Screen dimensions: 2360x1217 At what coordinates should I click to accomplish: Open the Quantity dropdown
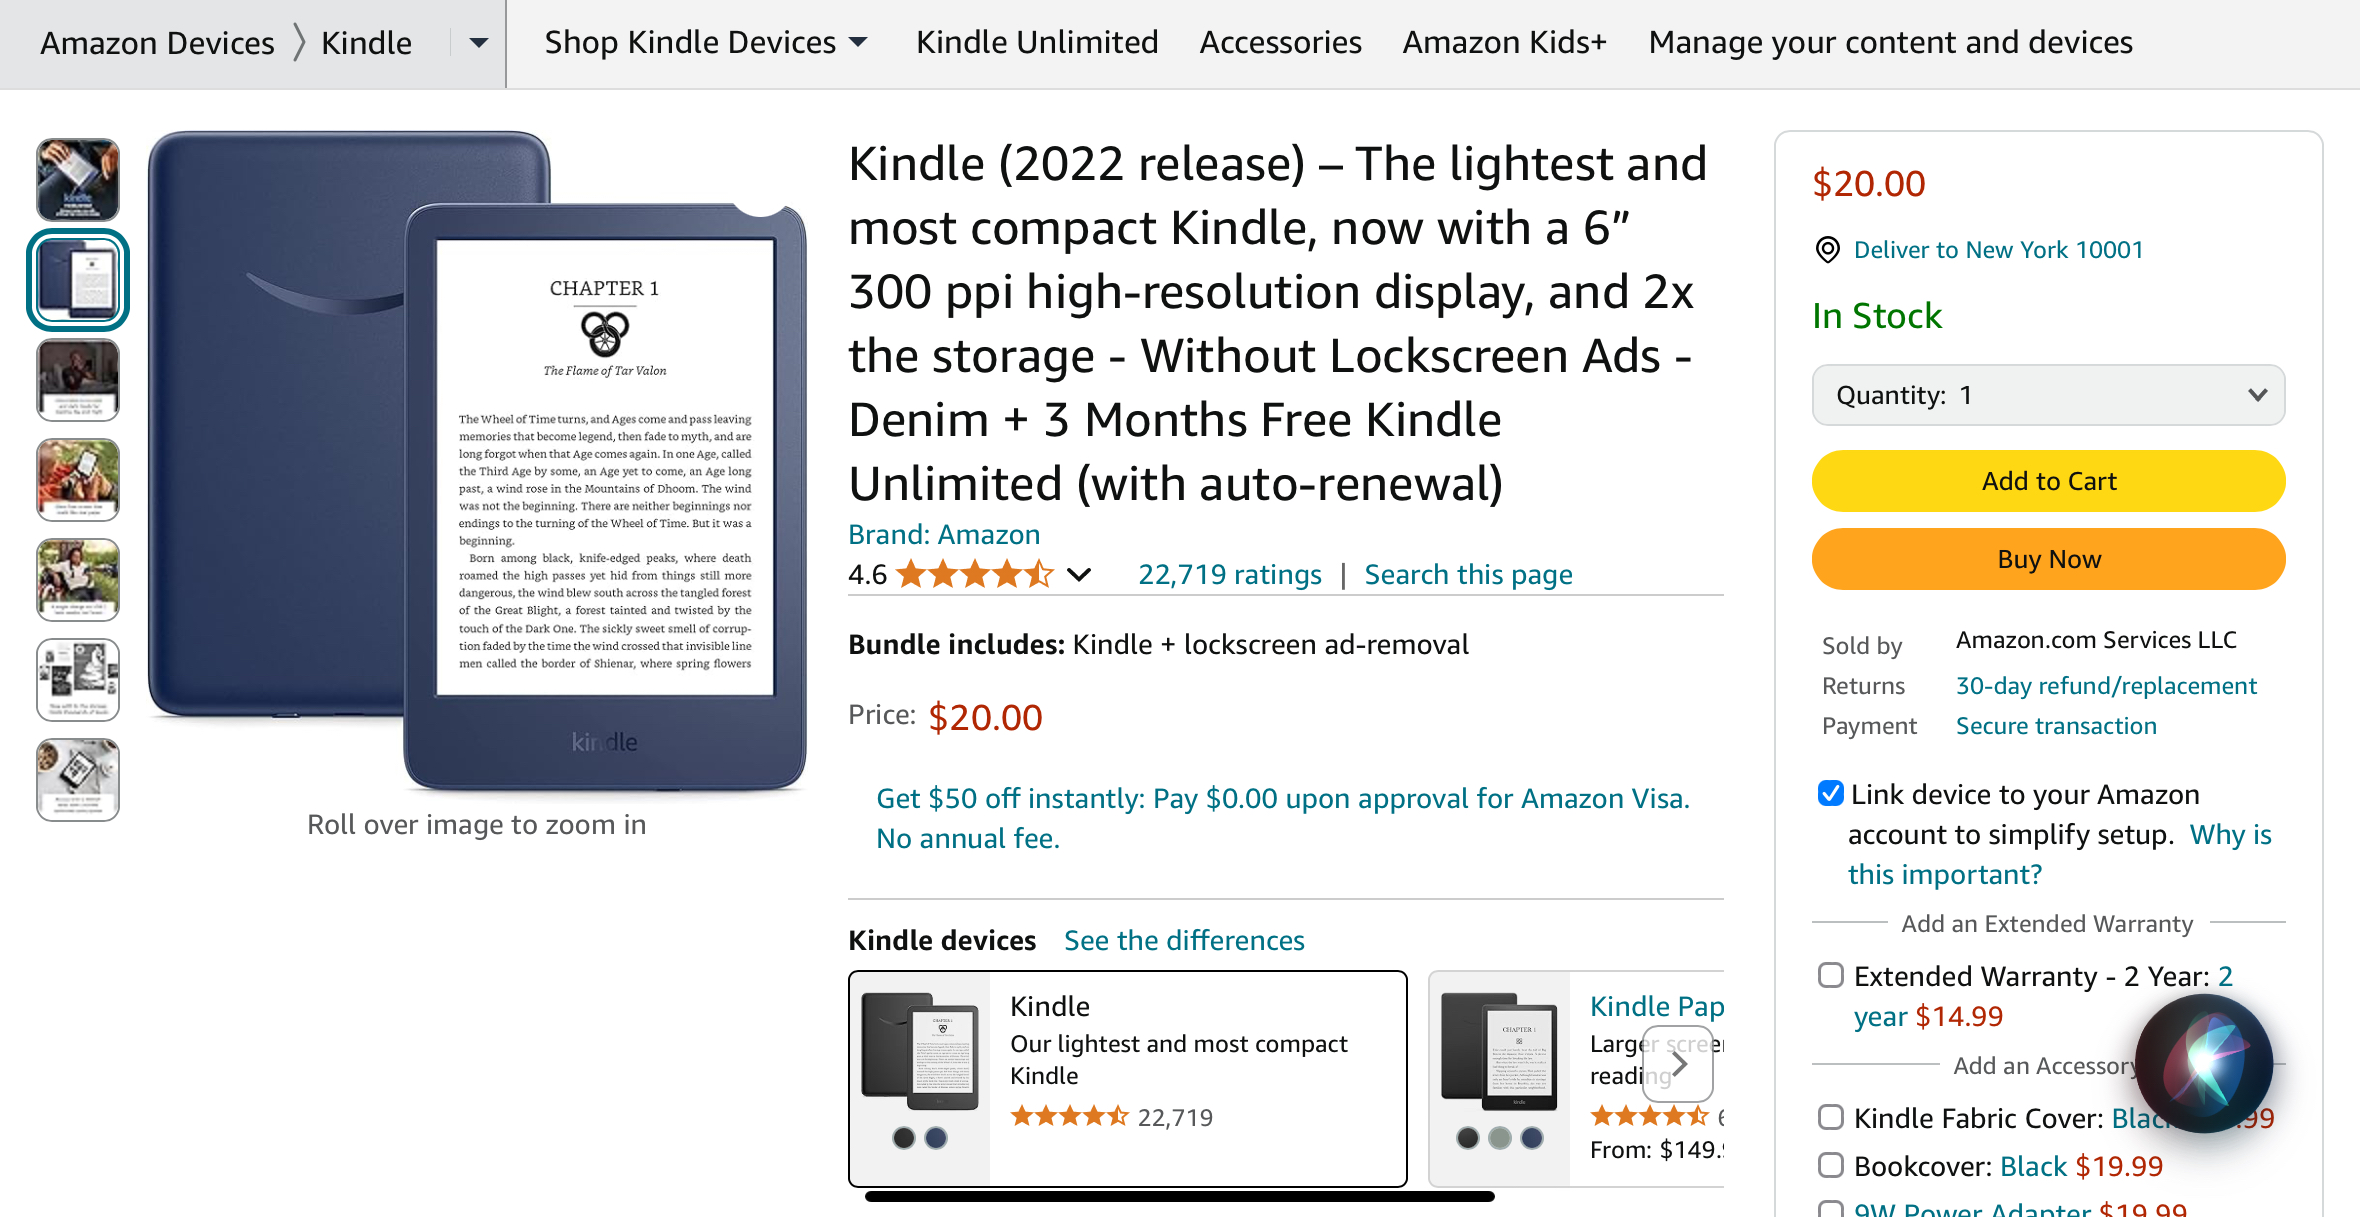coord(2048,395)
